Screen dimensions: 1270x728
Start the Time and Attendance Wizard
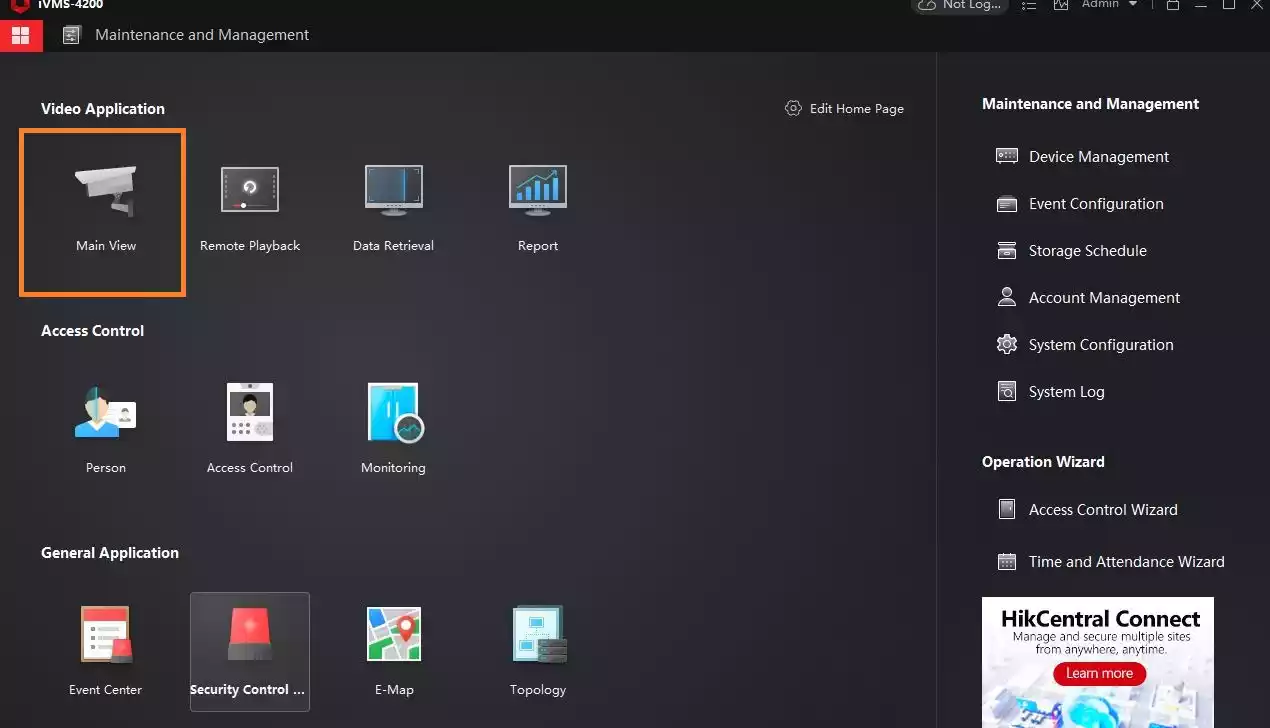tap(1125, 562)
